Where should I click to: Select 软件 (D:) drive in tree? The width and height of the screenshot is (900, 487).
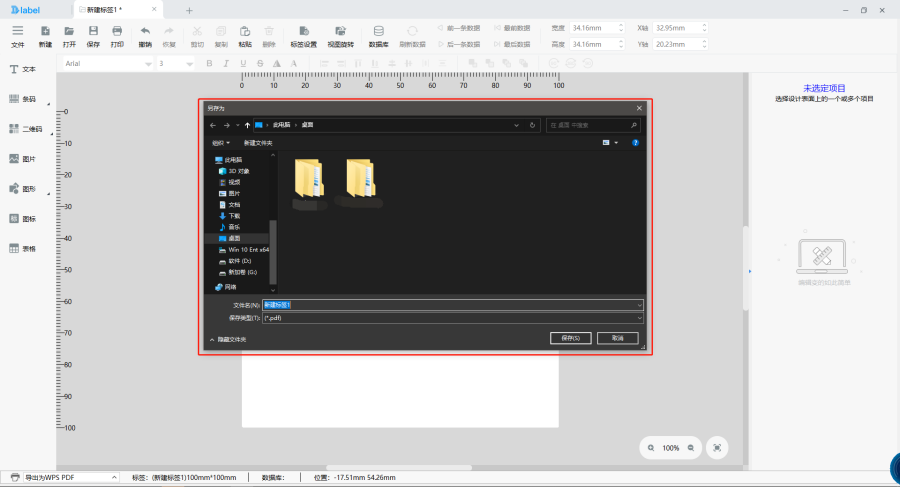235,261
